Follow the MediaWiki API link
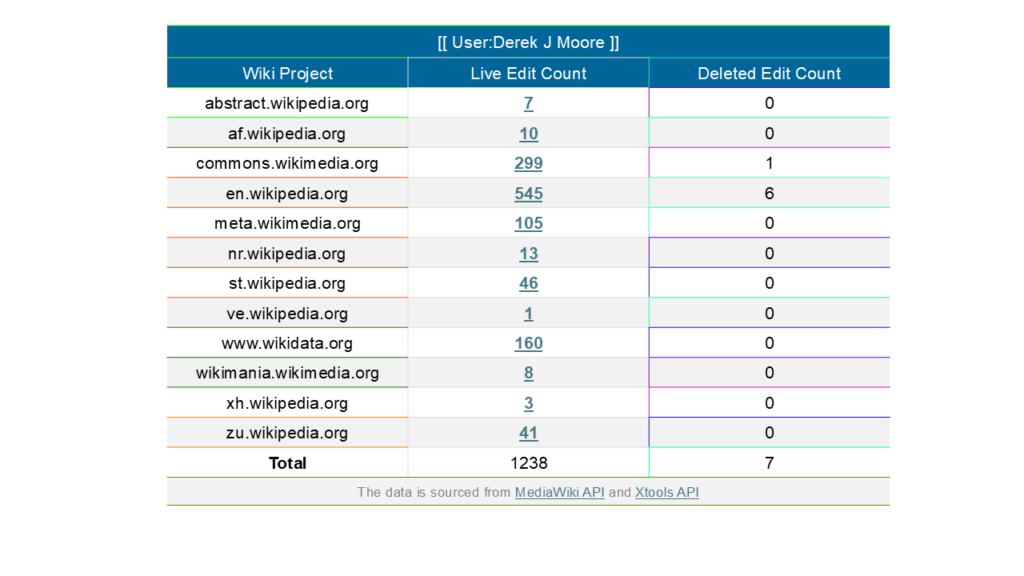 click(560, 492)
